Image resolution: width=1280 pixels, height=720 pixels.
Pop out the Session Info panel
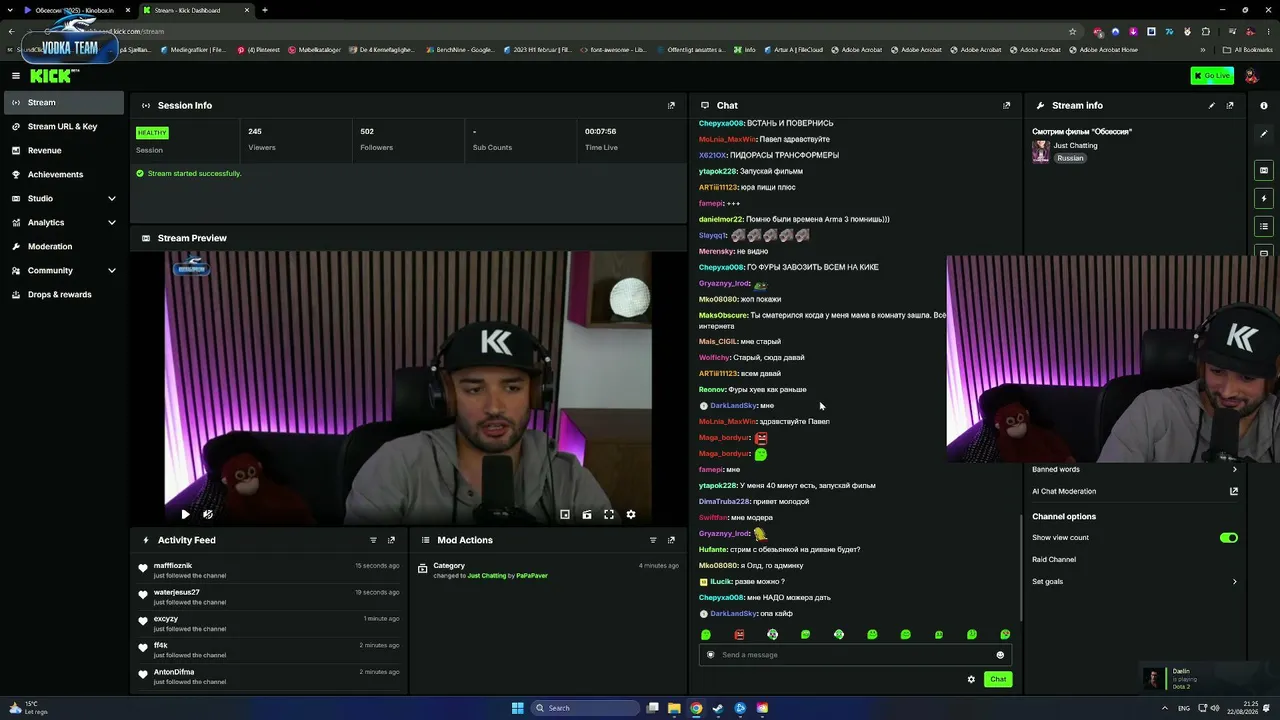(671, 105)
